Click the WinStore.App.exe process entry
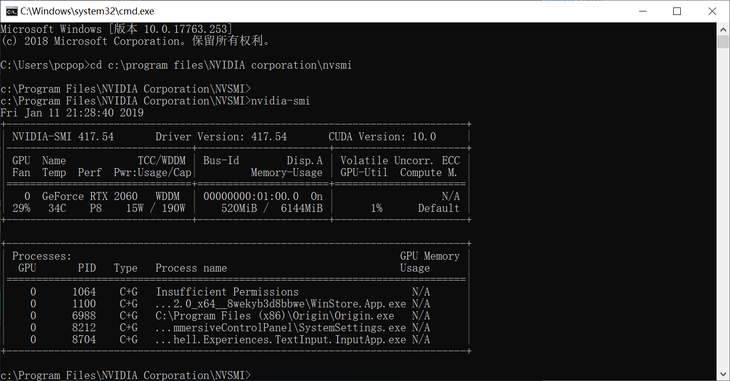Image resolution: width=730 pixels, height=381 pixels. click(281, 304)
